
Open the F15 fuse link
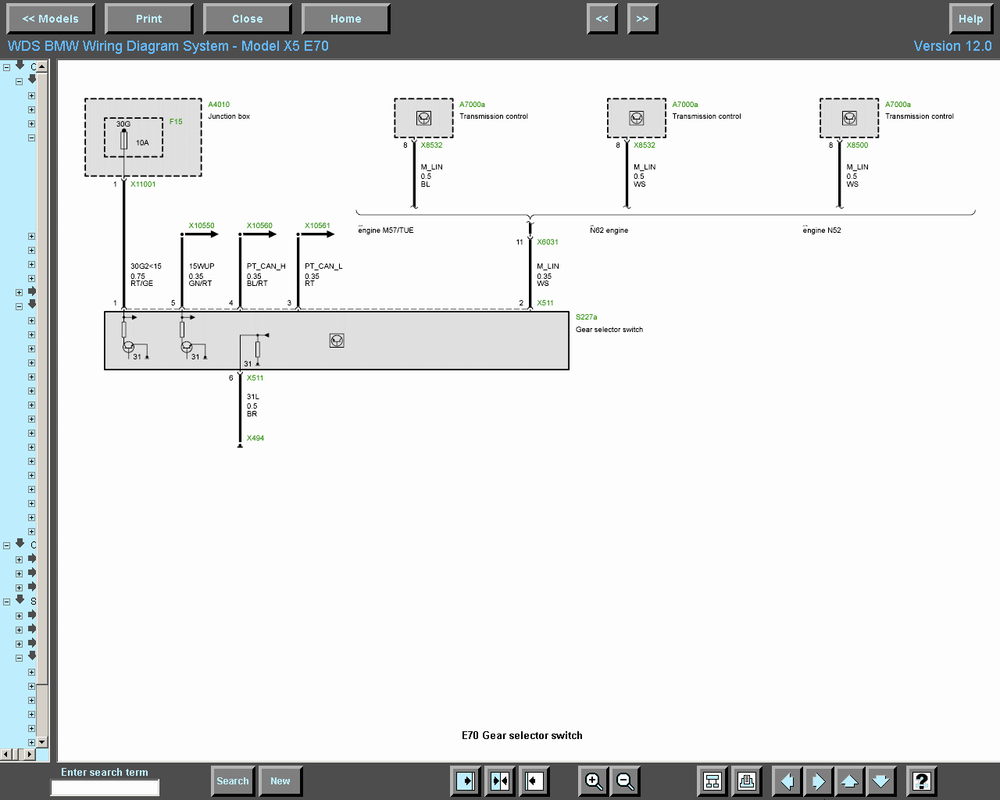176,121
